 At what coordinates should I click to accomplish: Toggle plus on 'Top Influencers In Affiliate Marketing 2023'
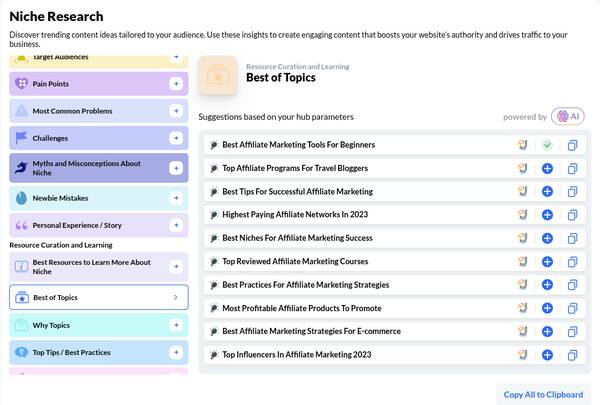[547, 355]
